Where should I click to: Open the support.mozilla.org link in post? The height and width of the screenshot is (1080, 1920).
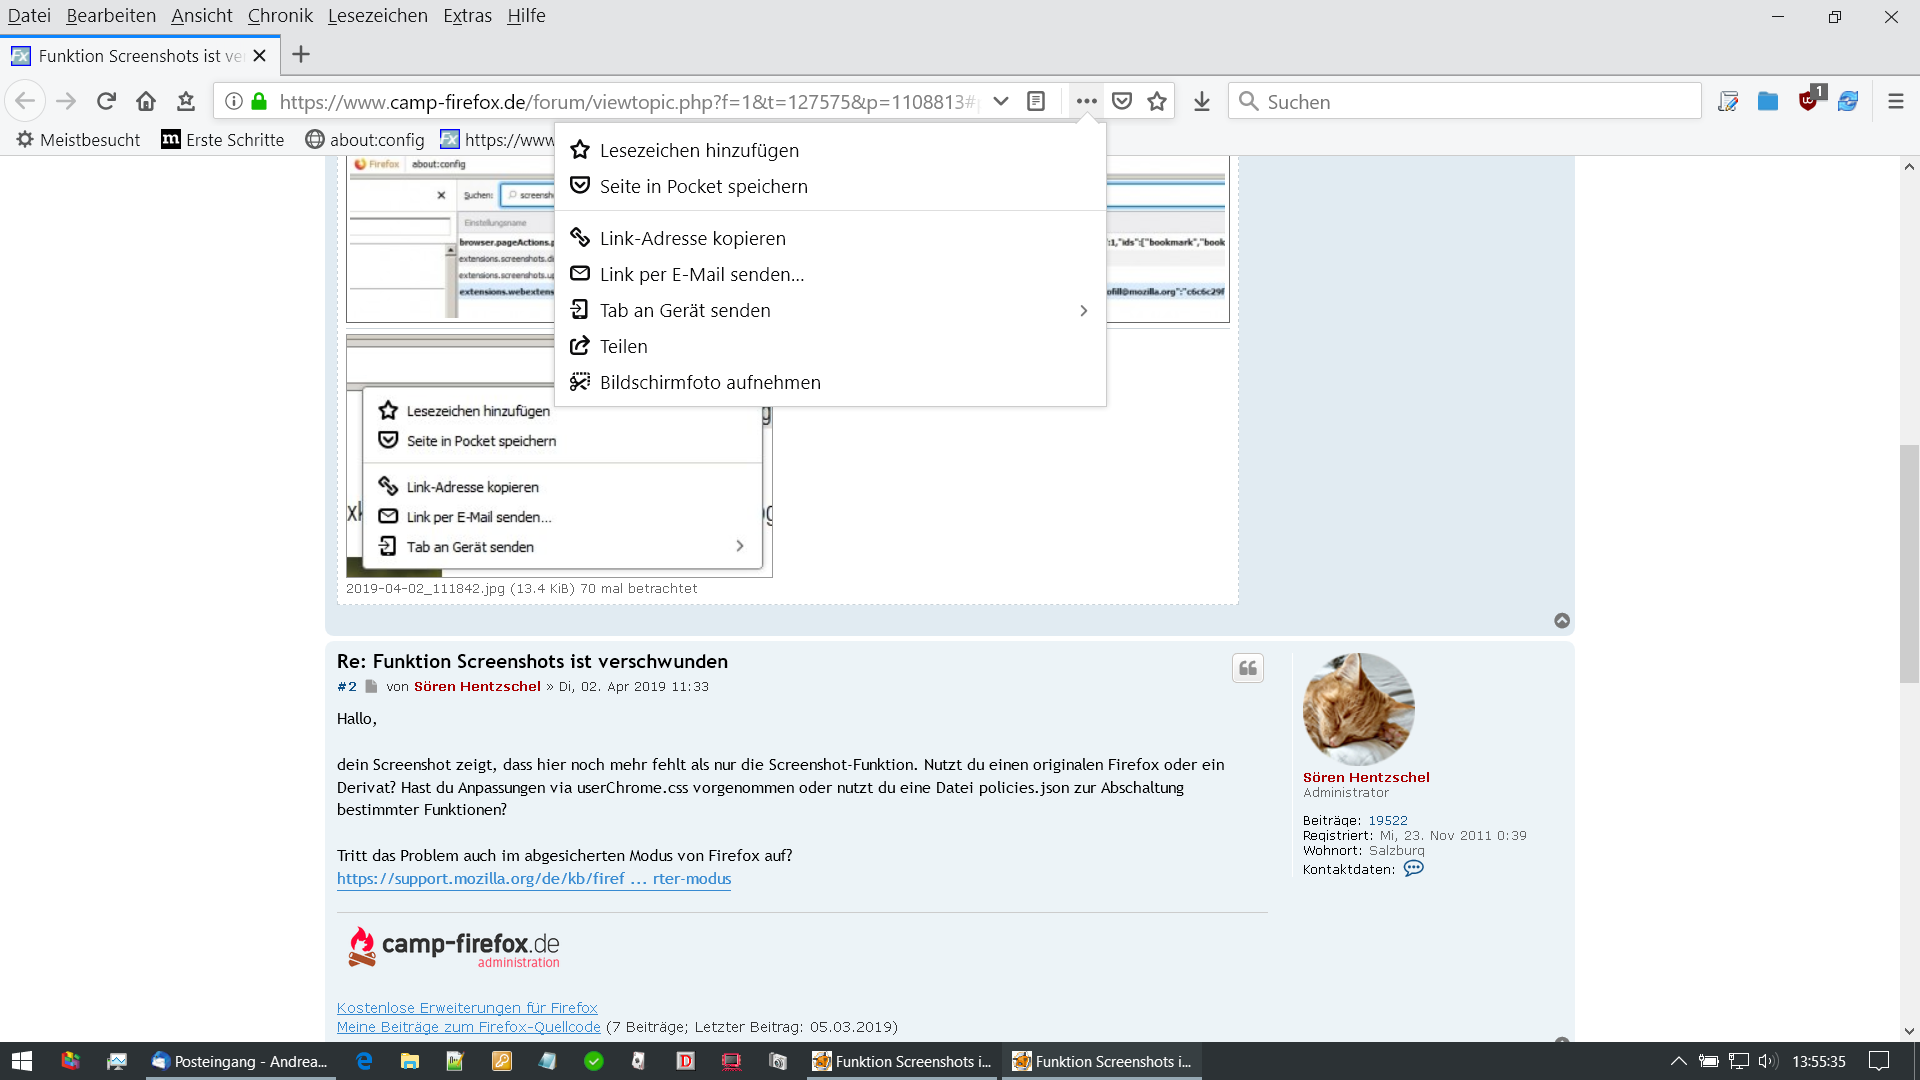click(x=534, y=878)
